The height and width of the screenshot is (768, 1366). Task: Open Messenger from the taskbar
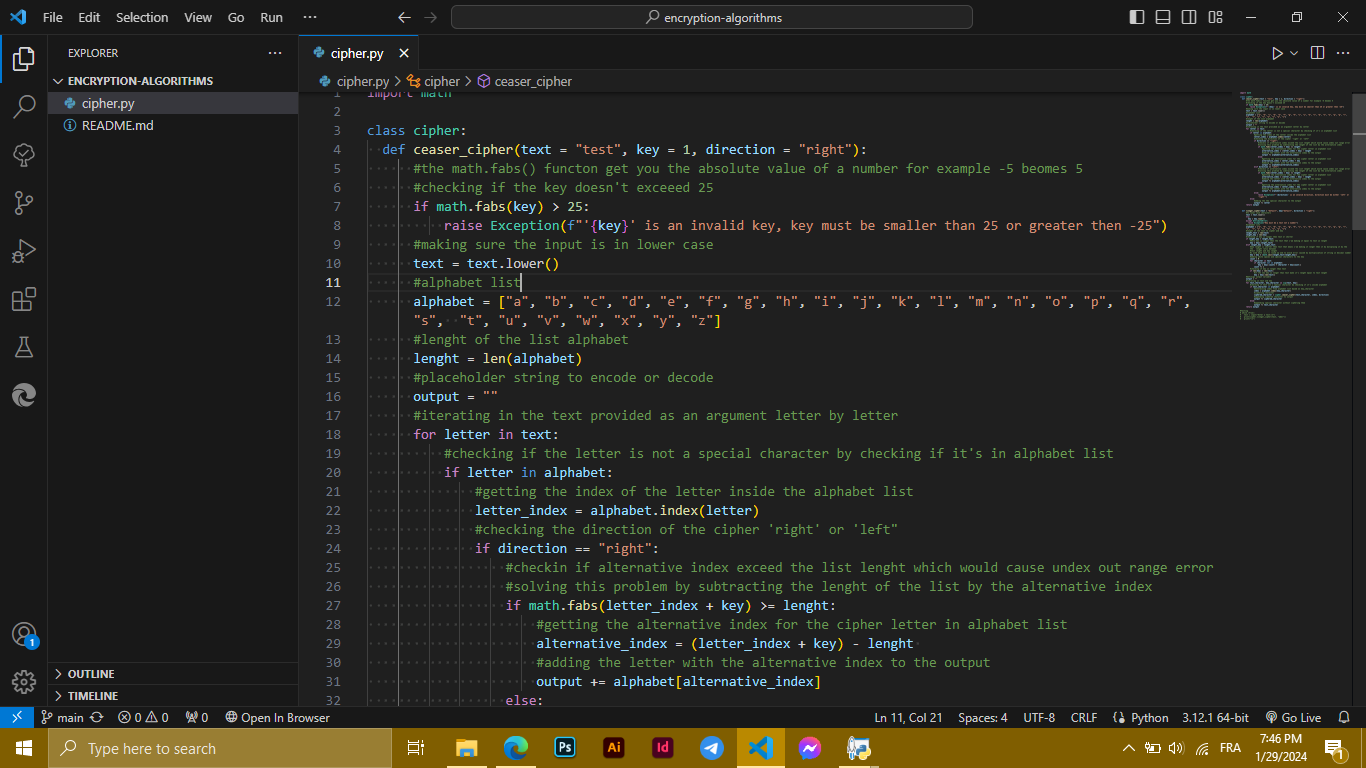(810, 748)
